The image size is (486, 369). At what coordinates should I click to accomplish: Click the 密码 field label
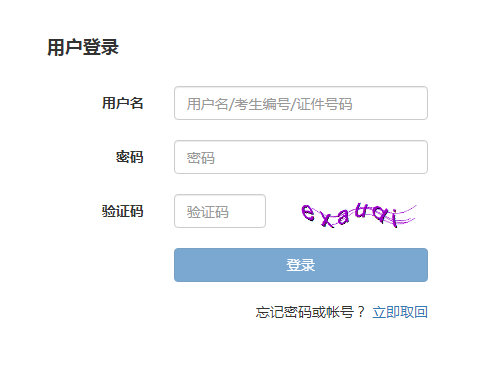click(130, 157)
